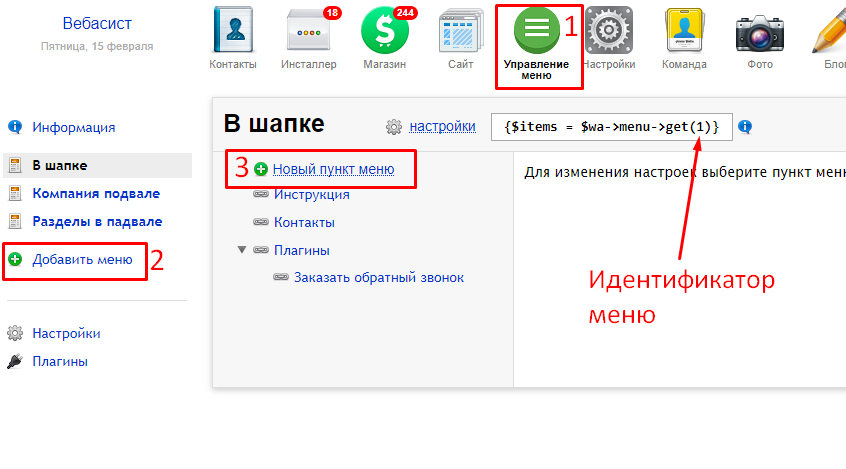The image size is (846, 469).
Task: Open the Инсталлер app icon
Action: (308, 32)
